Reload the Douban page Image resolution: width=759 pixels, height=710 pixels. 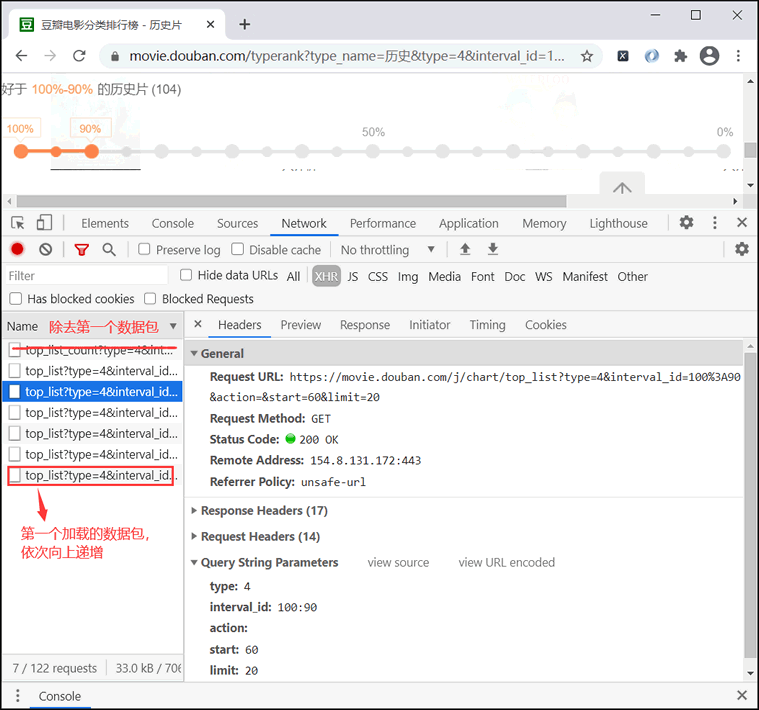point(79,56)
